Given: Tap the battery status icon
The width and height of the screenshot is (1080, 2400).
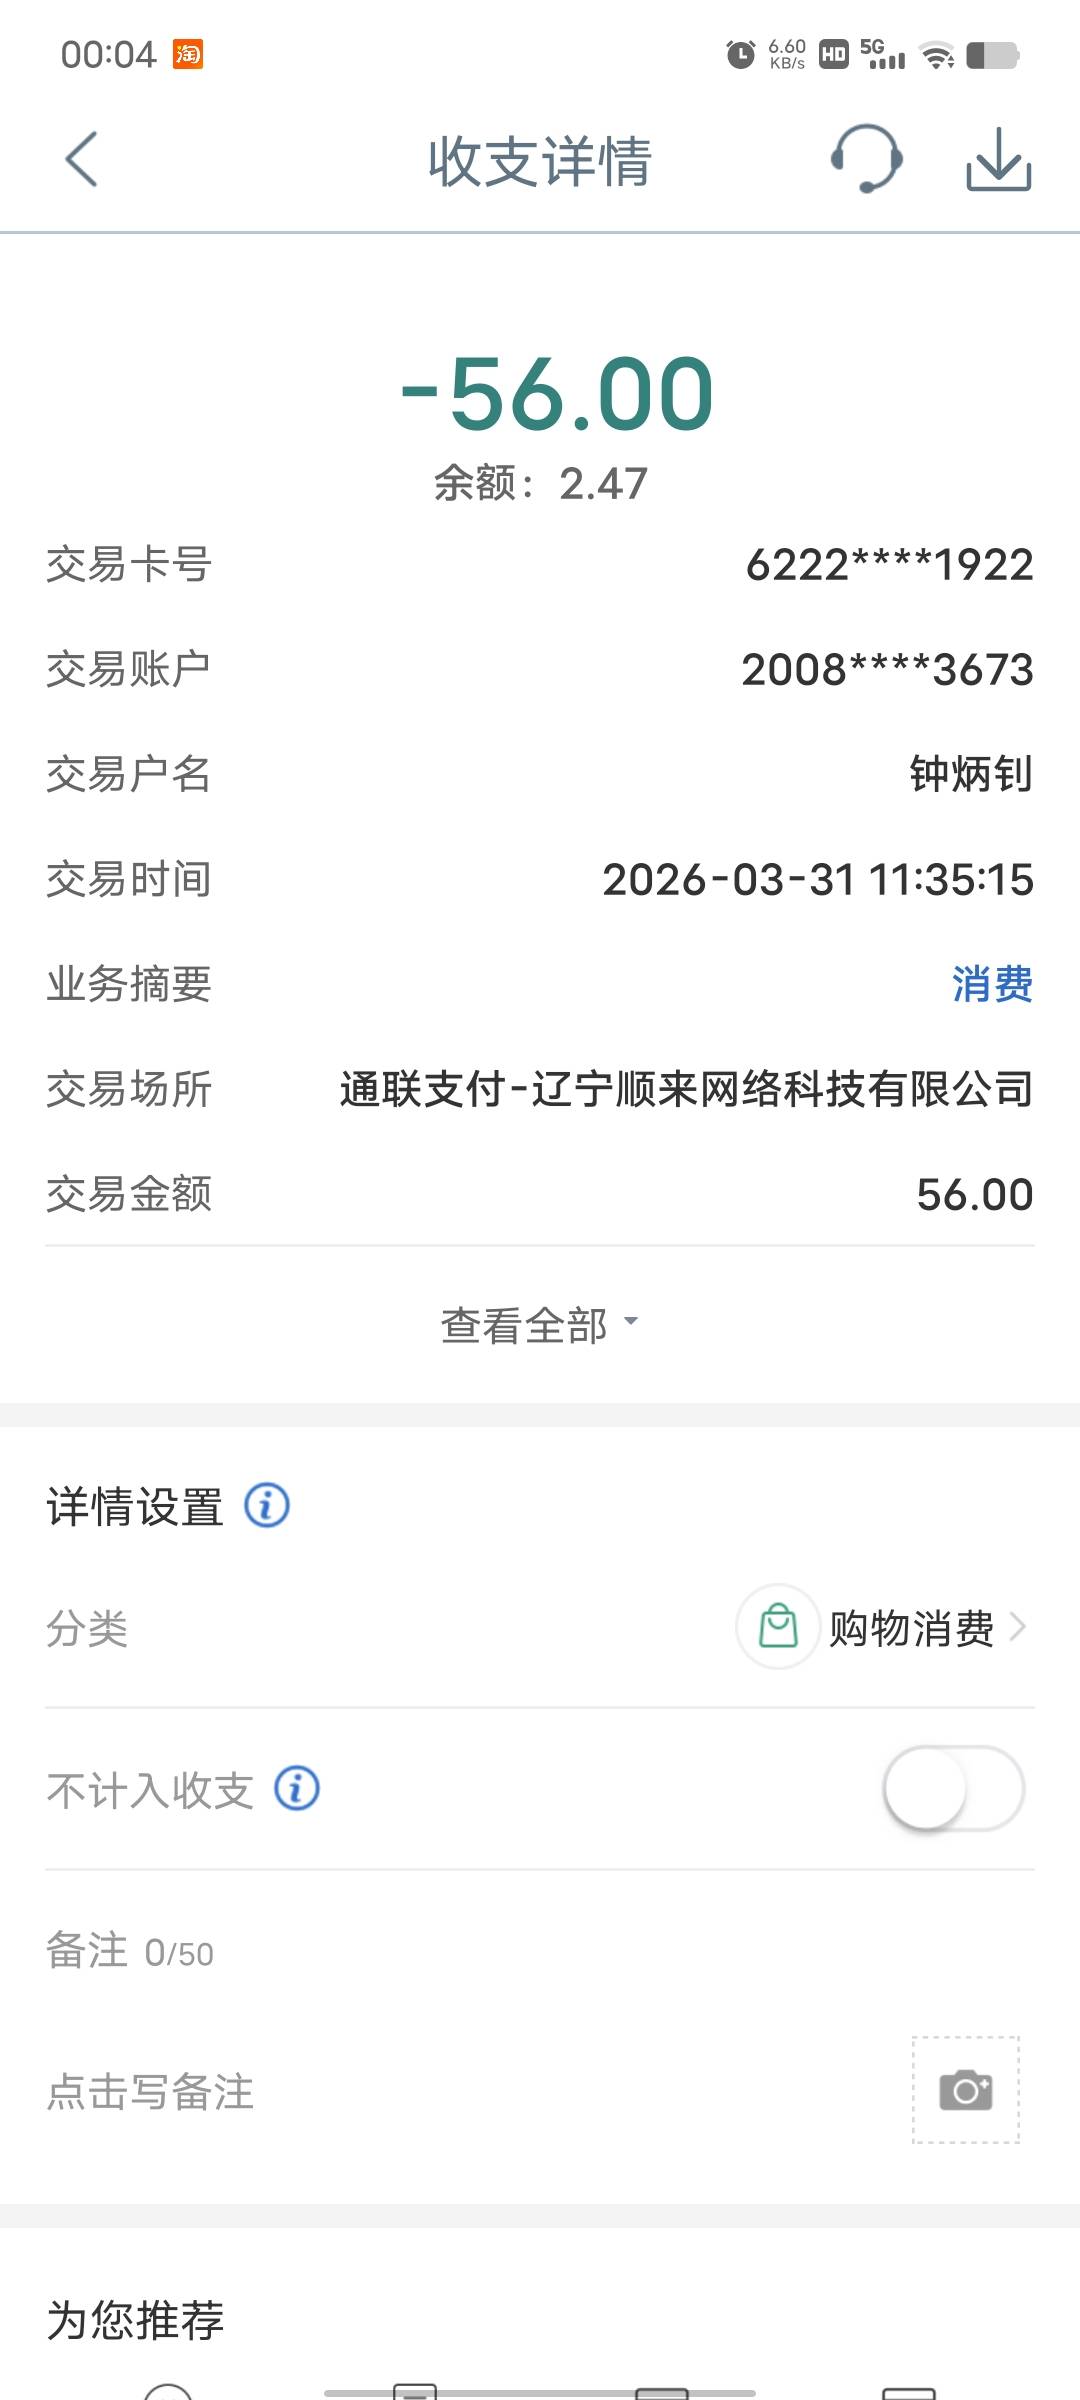Looking at the screenshot, I should coord(992,55).
